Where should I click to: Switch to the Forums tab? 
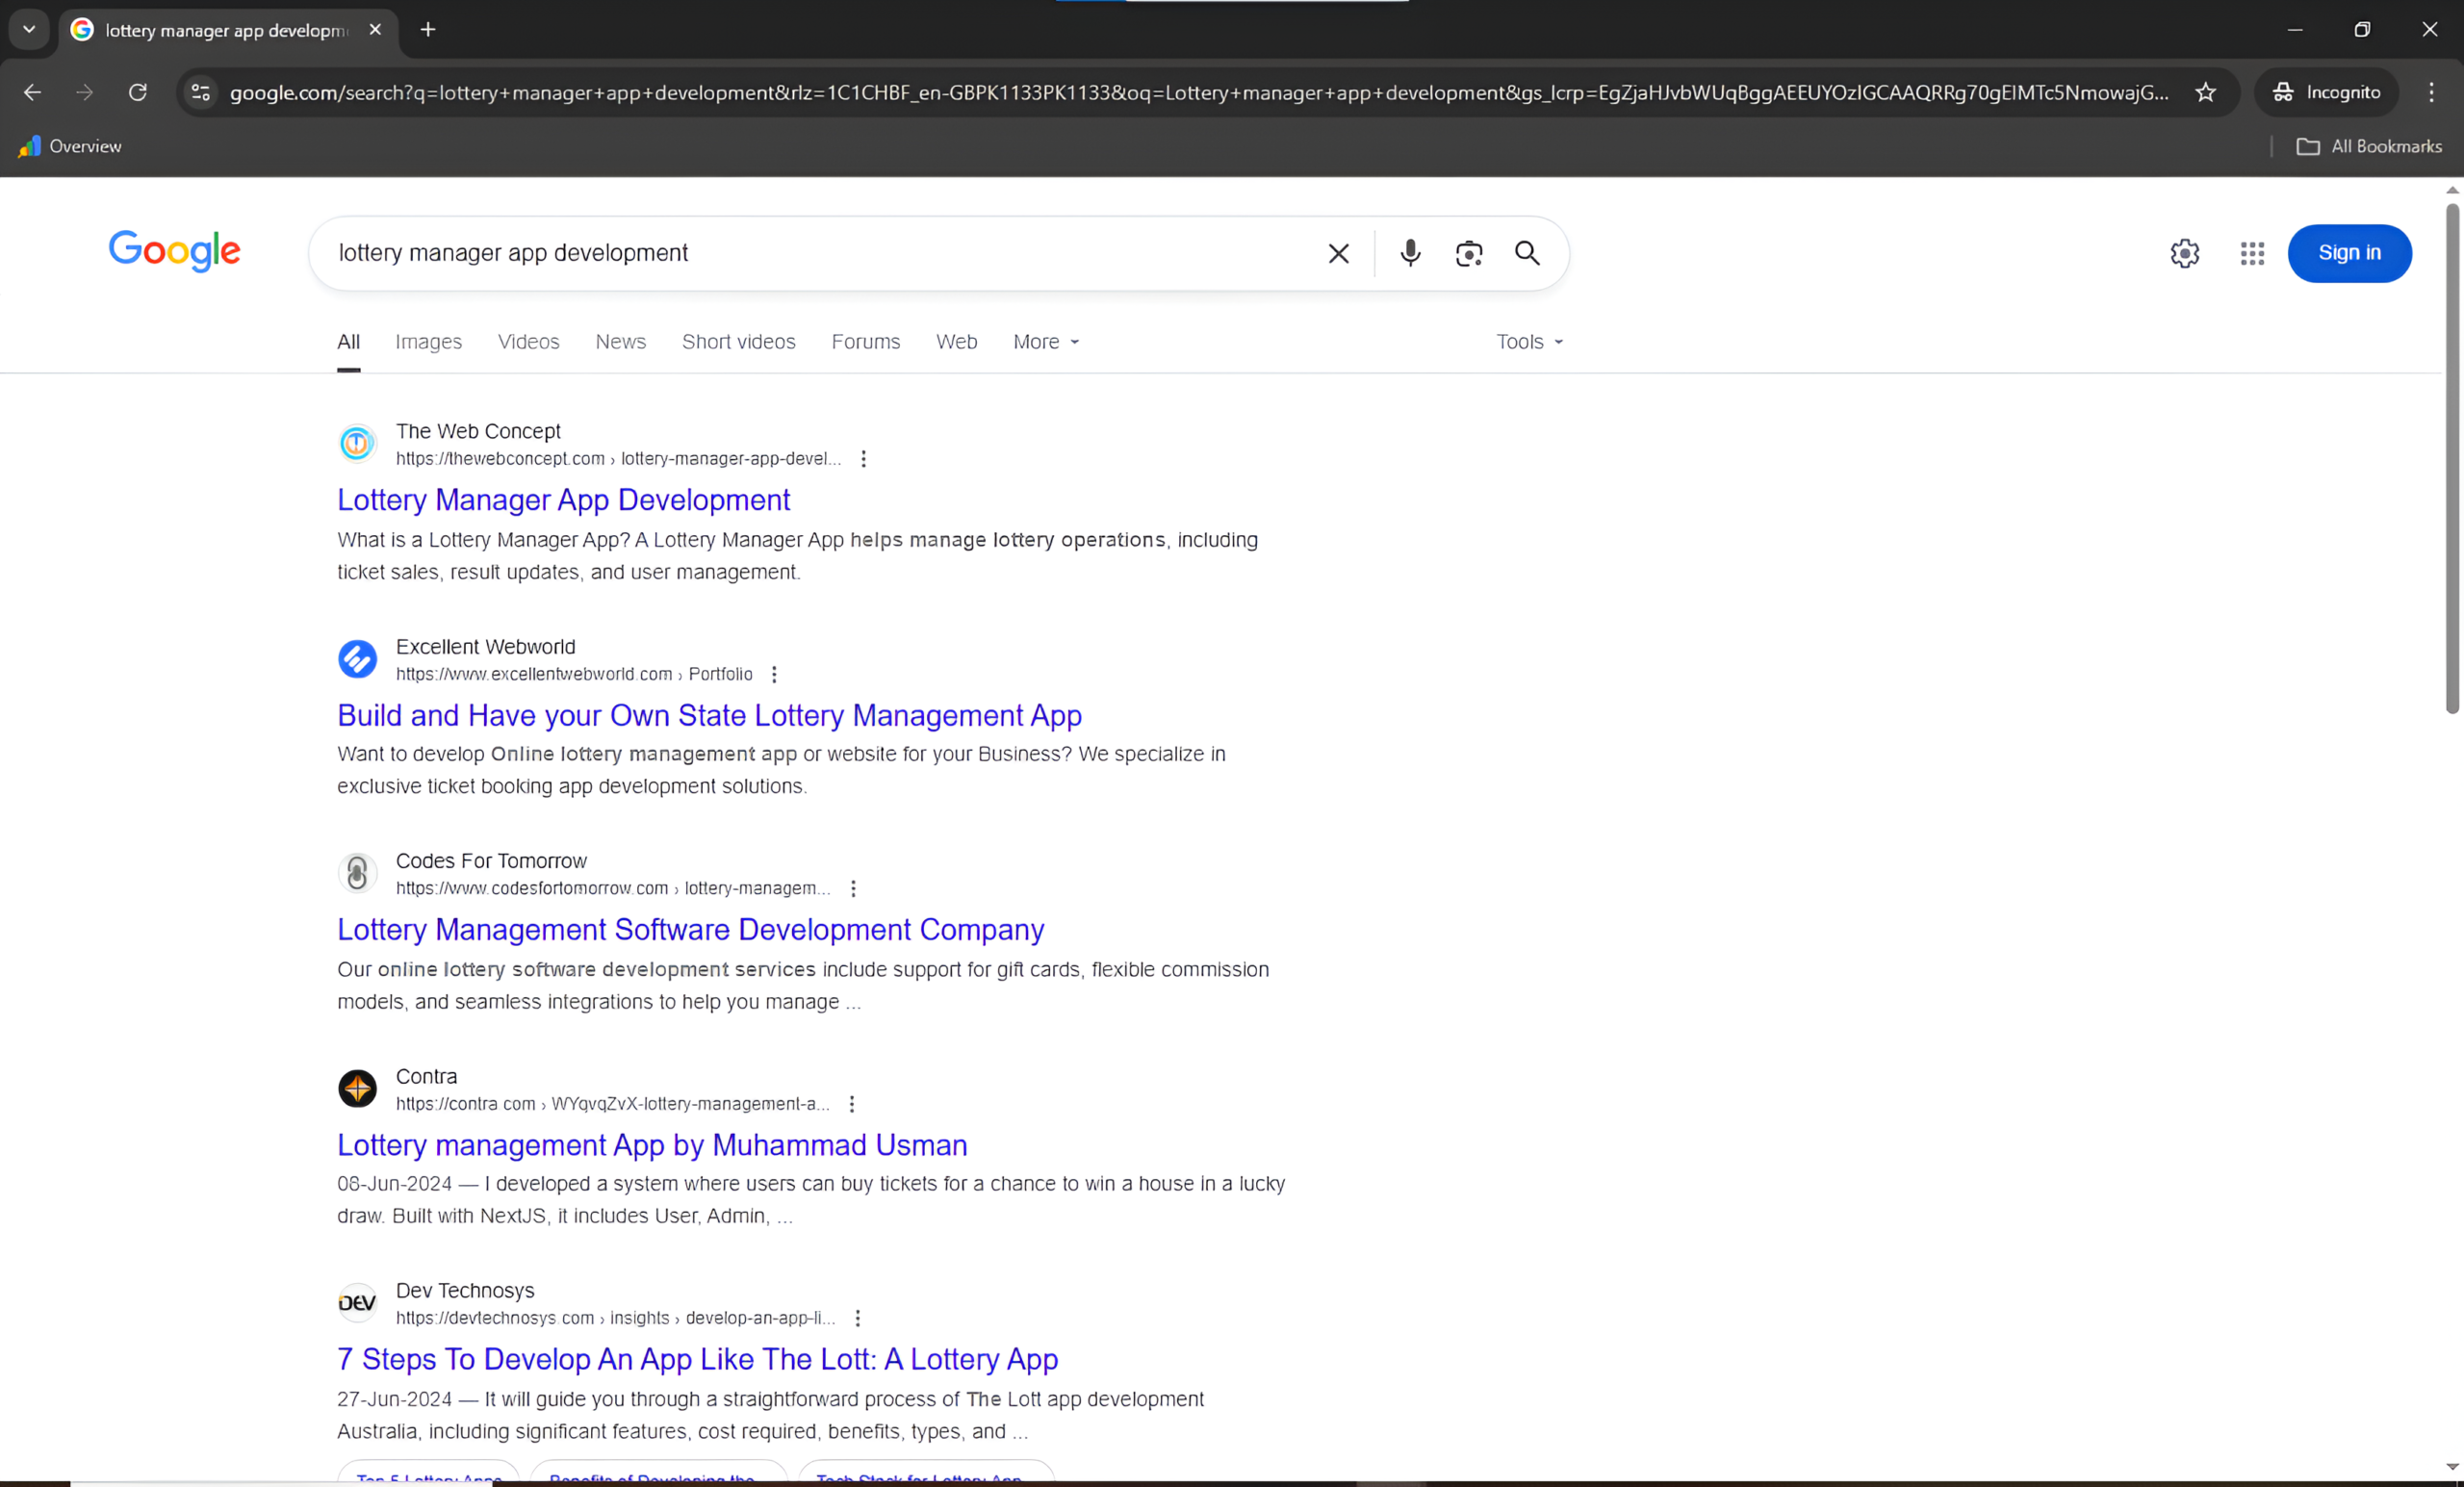point(865,342)
